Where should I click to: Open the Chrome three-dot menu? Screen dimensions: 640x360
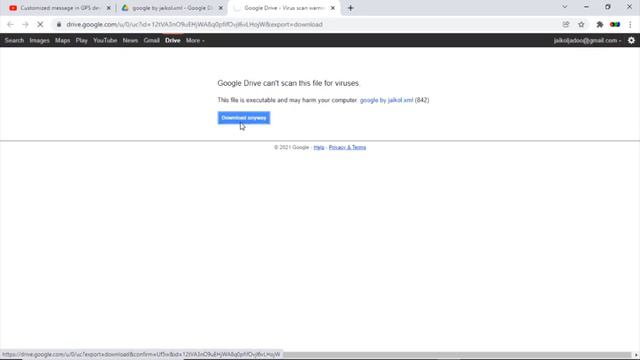pyautogui.click(x=630, y=24)
